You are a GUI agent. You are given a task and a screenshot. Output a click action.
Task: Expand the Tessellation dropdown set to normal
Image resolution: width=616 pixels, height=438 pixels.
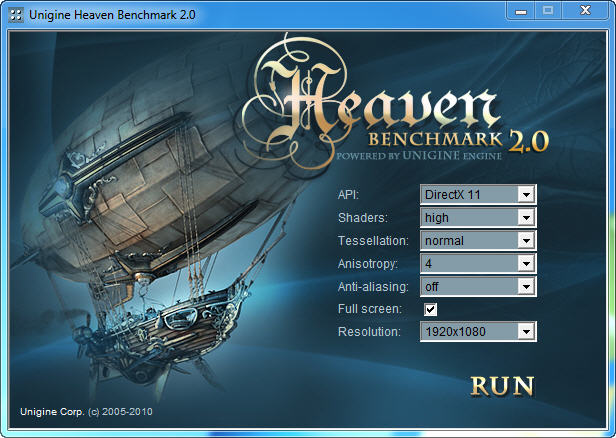pos(478,240)
